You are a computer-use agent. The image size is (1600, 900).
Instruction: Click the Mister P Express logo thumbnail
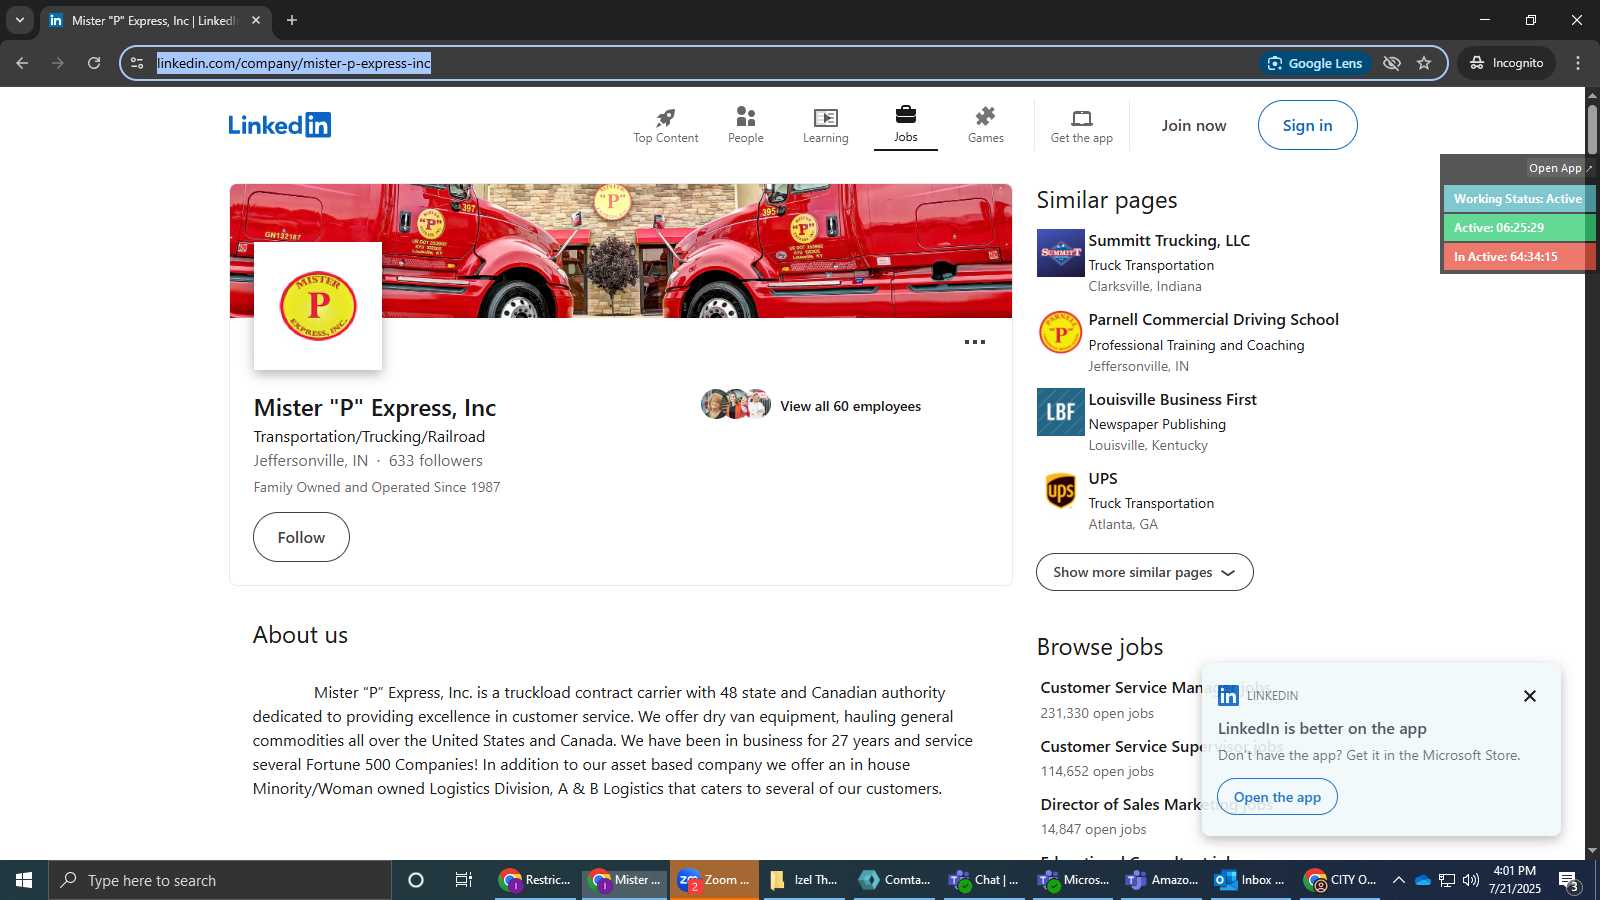click(x=318, y=306)
